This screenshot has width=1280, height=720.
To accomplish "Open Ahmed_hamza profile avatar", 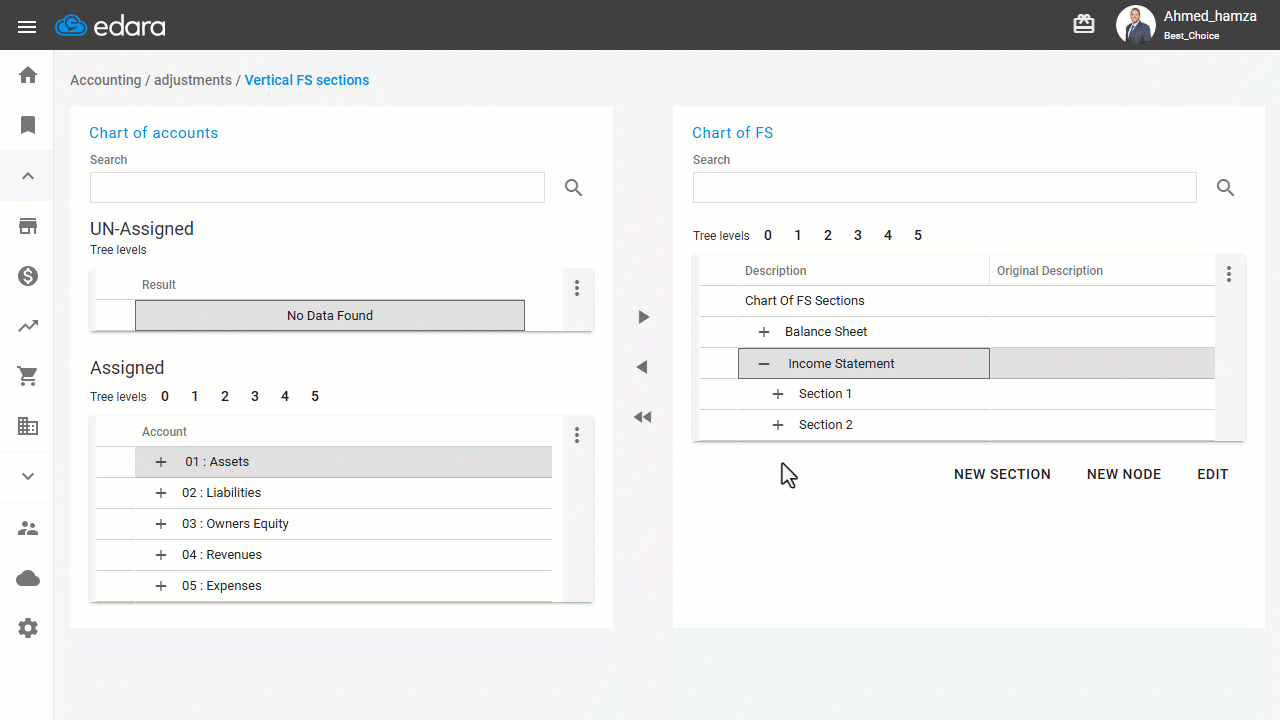I will pos(1135,25).
